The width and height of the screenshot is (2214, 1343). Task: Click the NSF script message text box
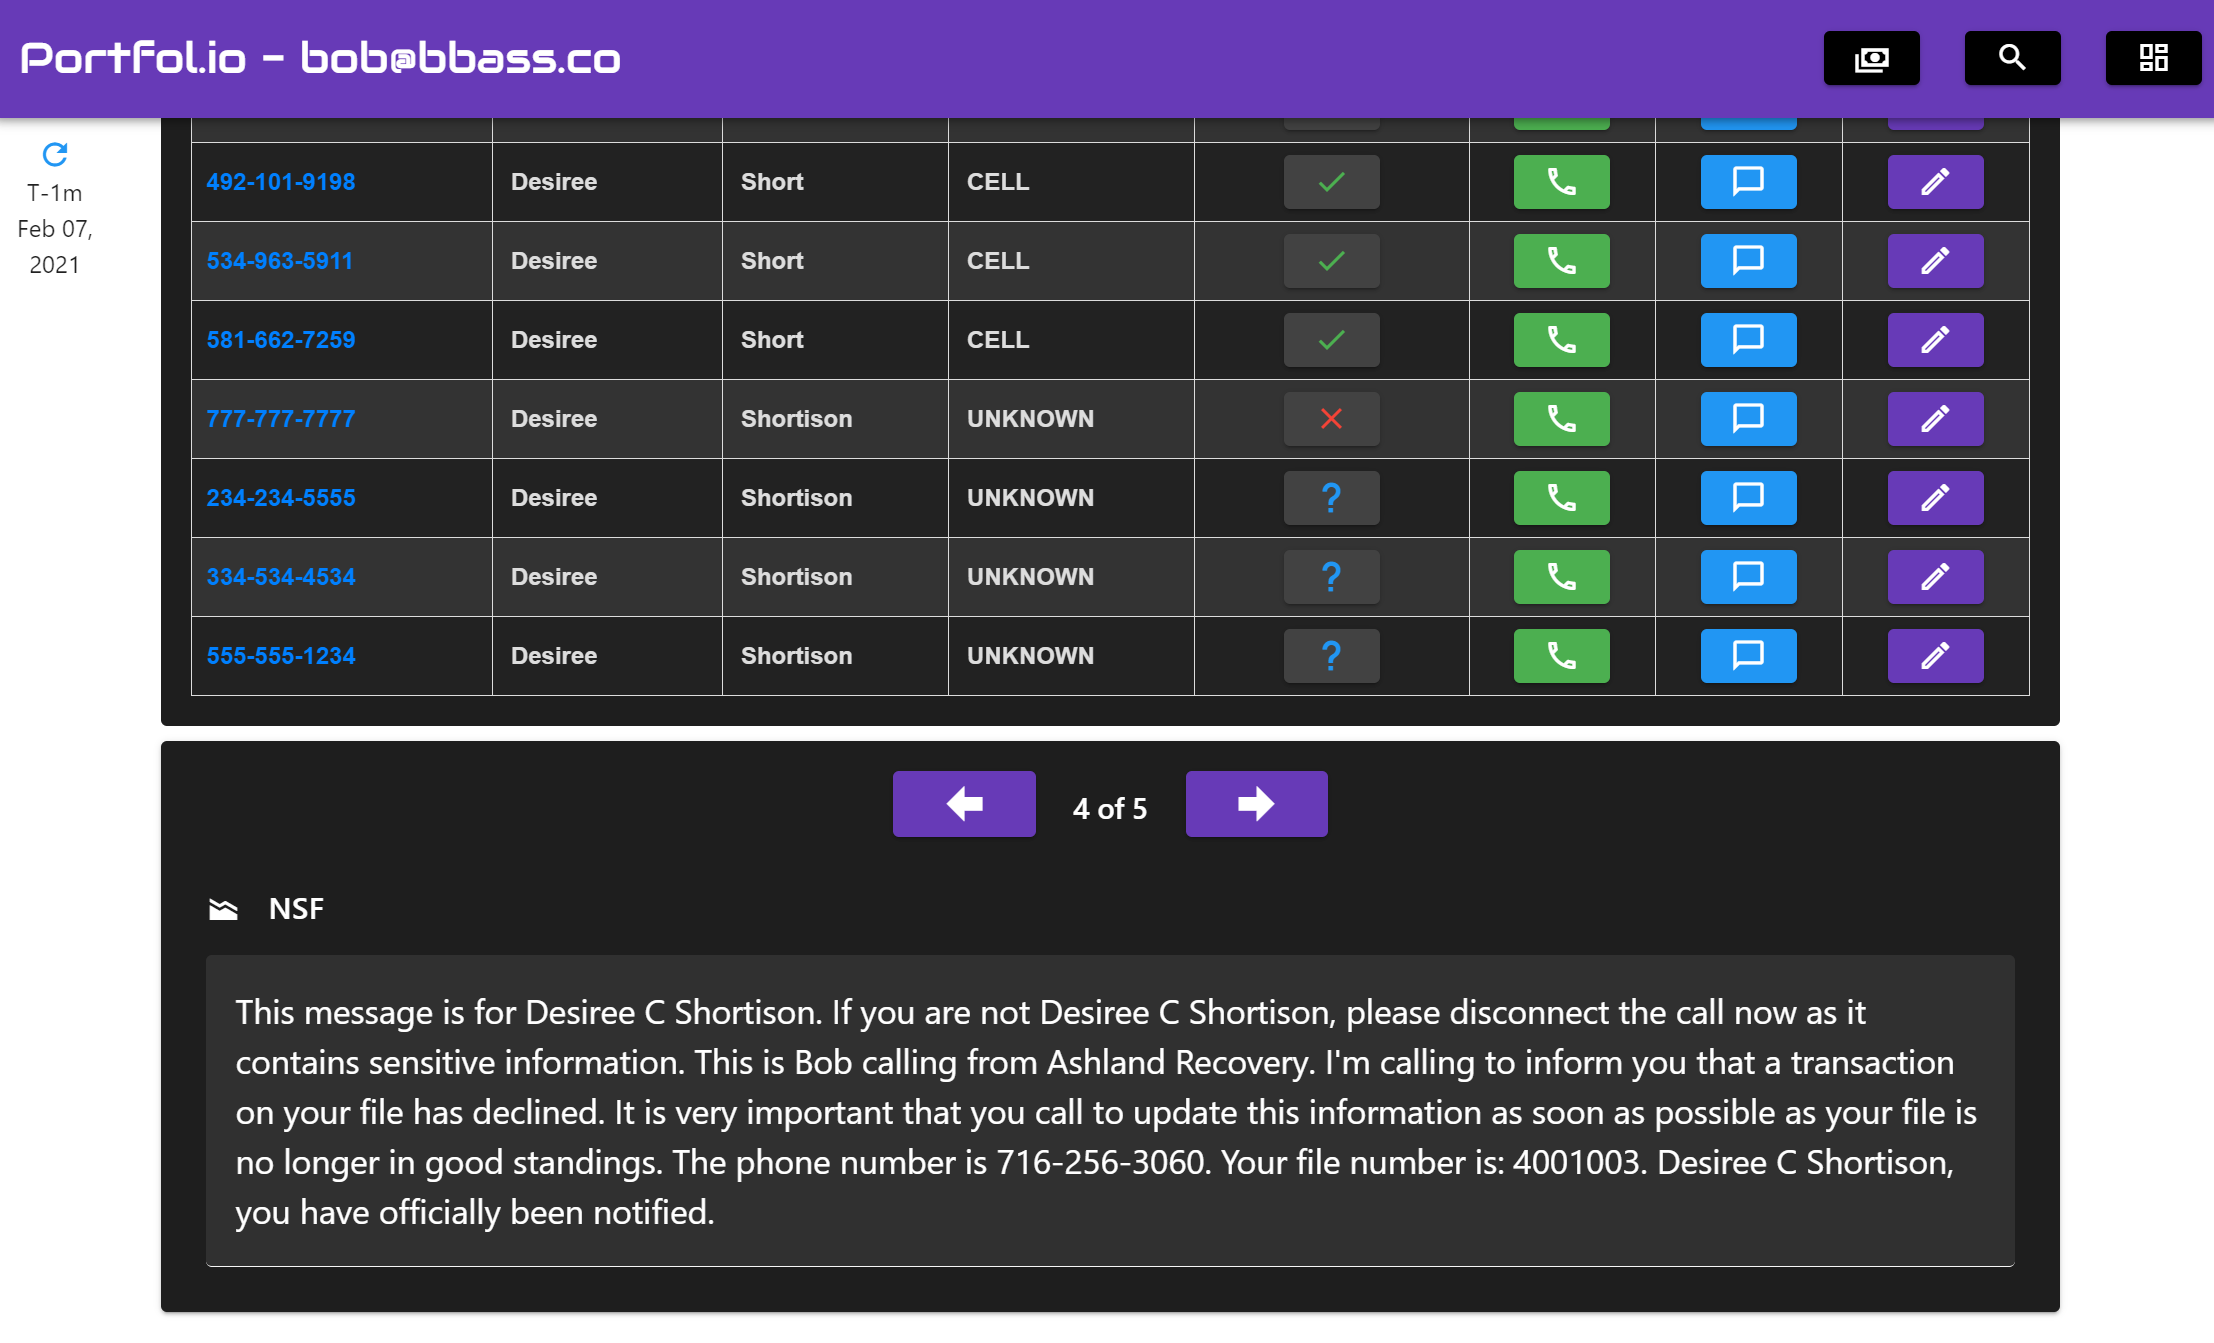coord(1109,1111)
